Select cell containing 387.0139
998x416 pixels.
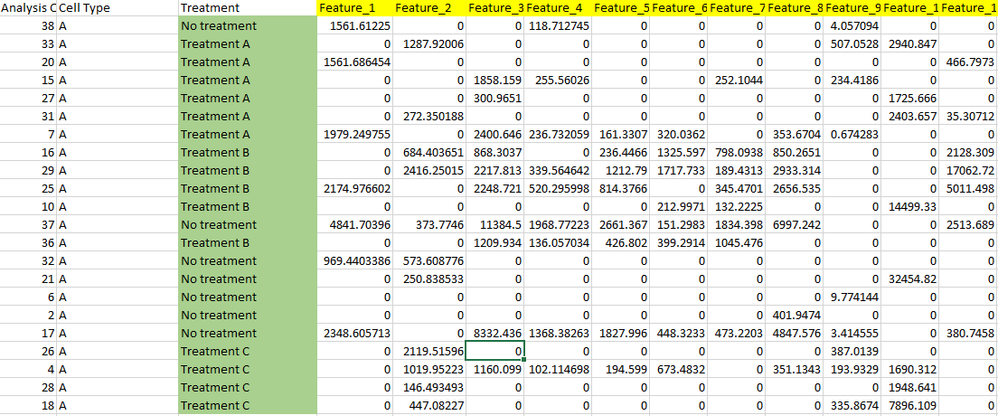tap(852, 351)
